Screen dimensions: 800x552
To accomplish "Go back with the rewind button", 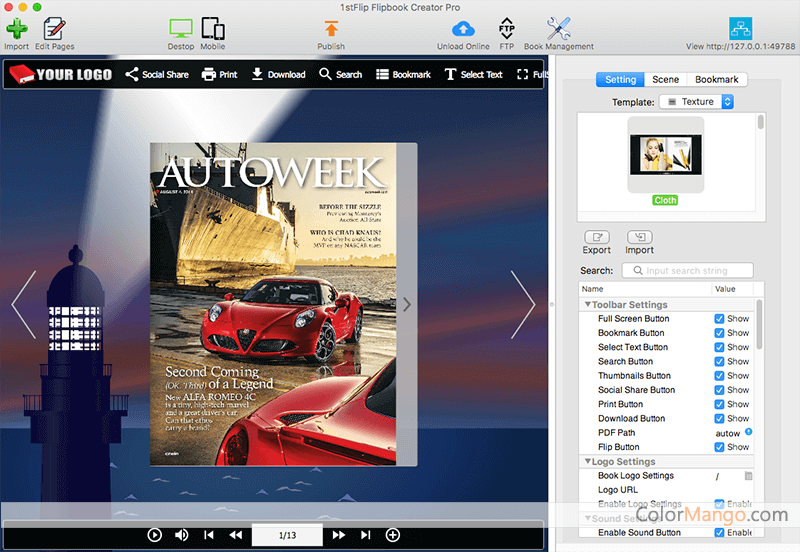I will [x=236, y=535].
